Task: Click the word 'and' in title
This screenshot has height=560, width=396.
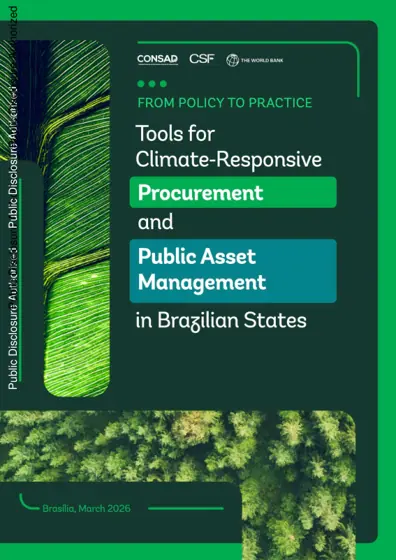Action: pos(155,222)
